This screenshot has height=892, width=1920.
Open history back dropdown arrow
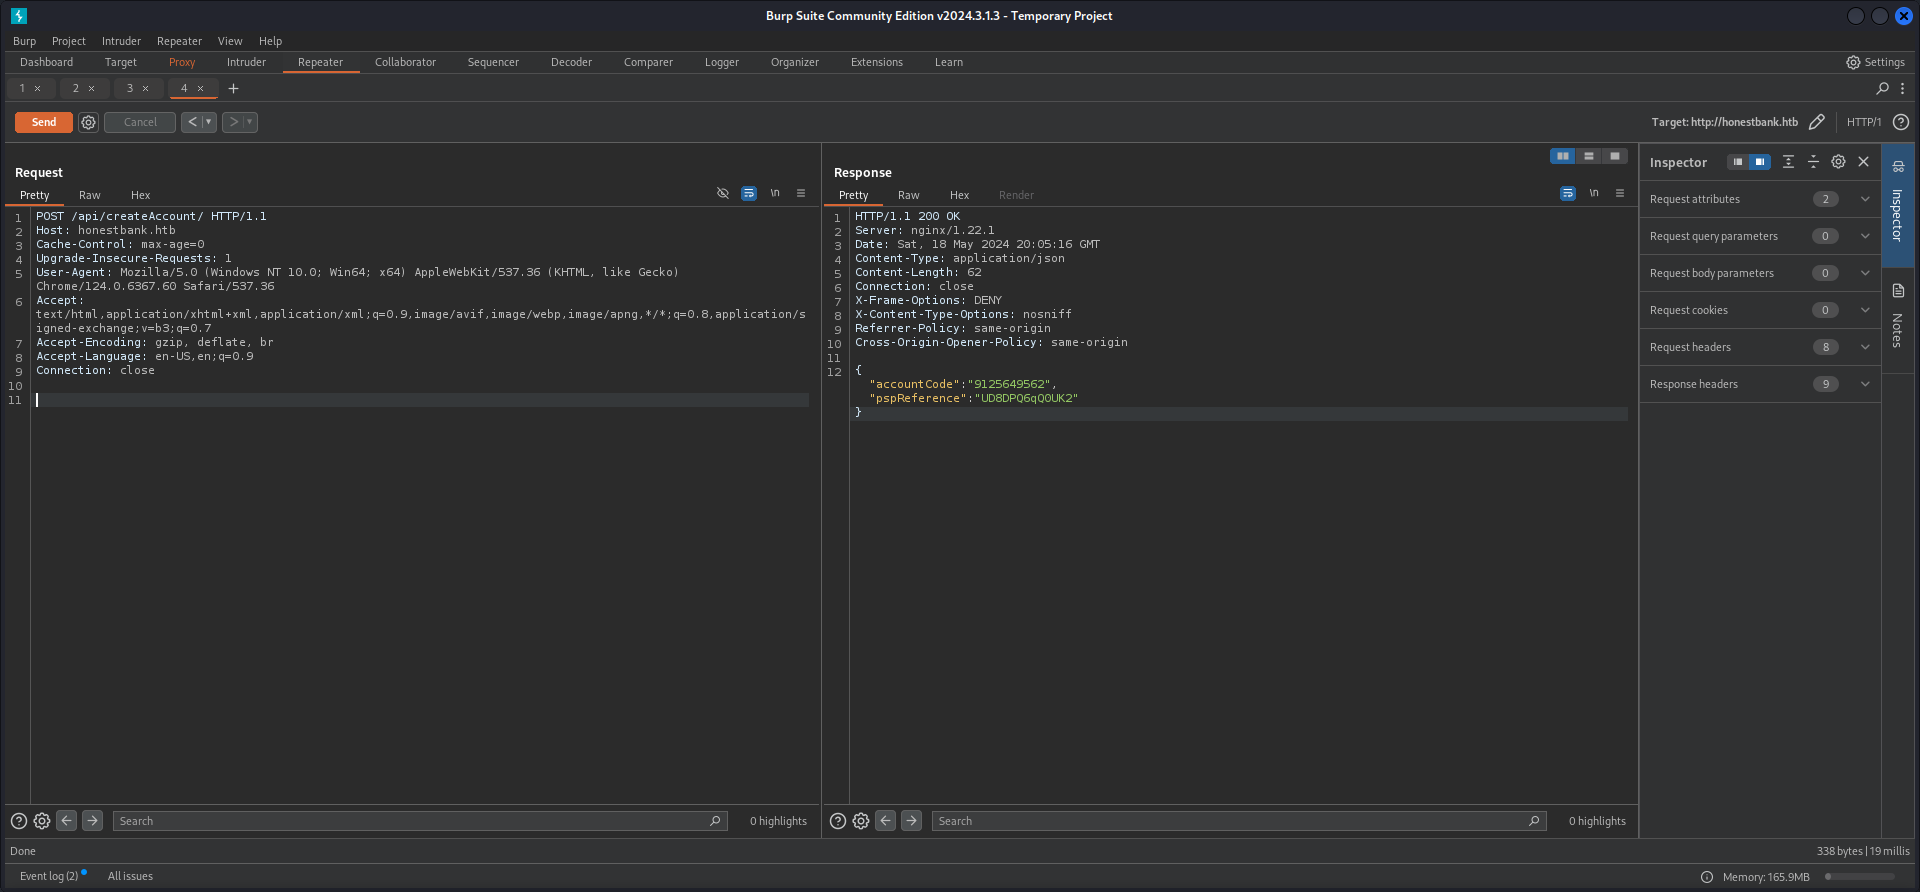tap(209, 122)
